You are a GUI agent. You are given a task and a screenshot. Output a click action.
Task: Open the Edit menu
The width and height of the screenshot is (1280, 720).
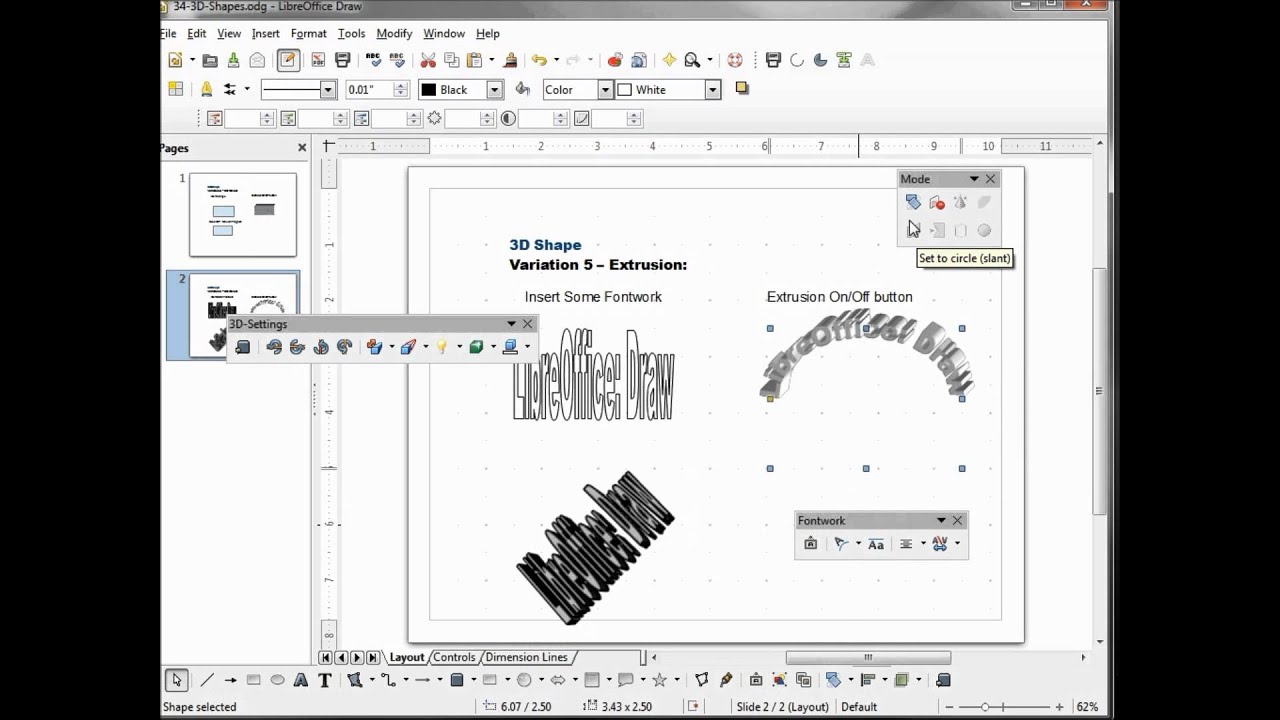[x=196, y=33]
